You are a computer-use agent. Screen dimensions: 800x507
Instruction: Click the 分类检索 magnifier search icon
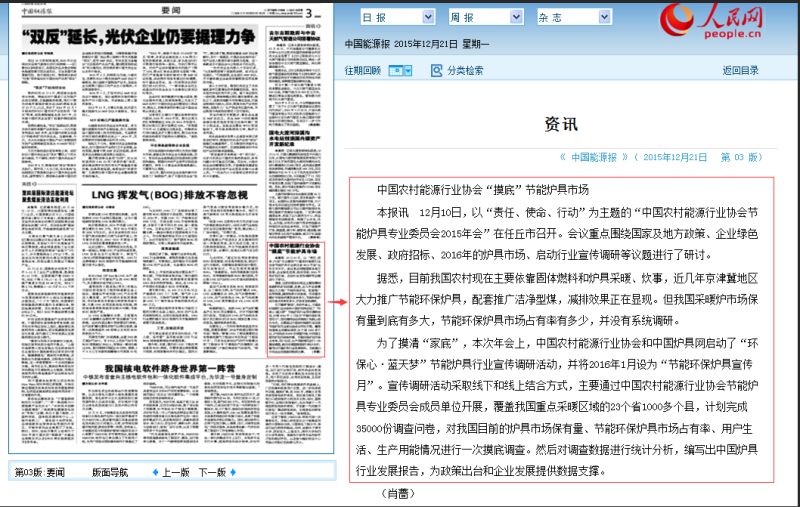[x=436, y=70]
